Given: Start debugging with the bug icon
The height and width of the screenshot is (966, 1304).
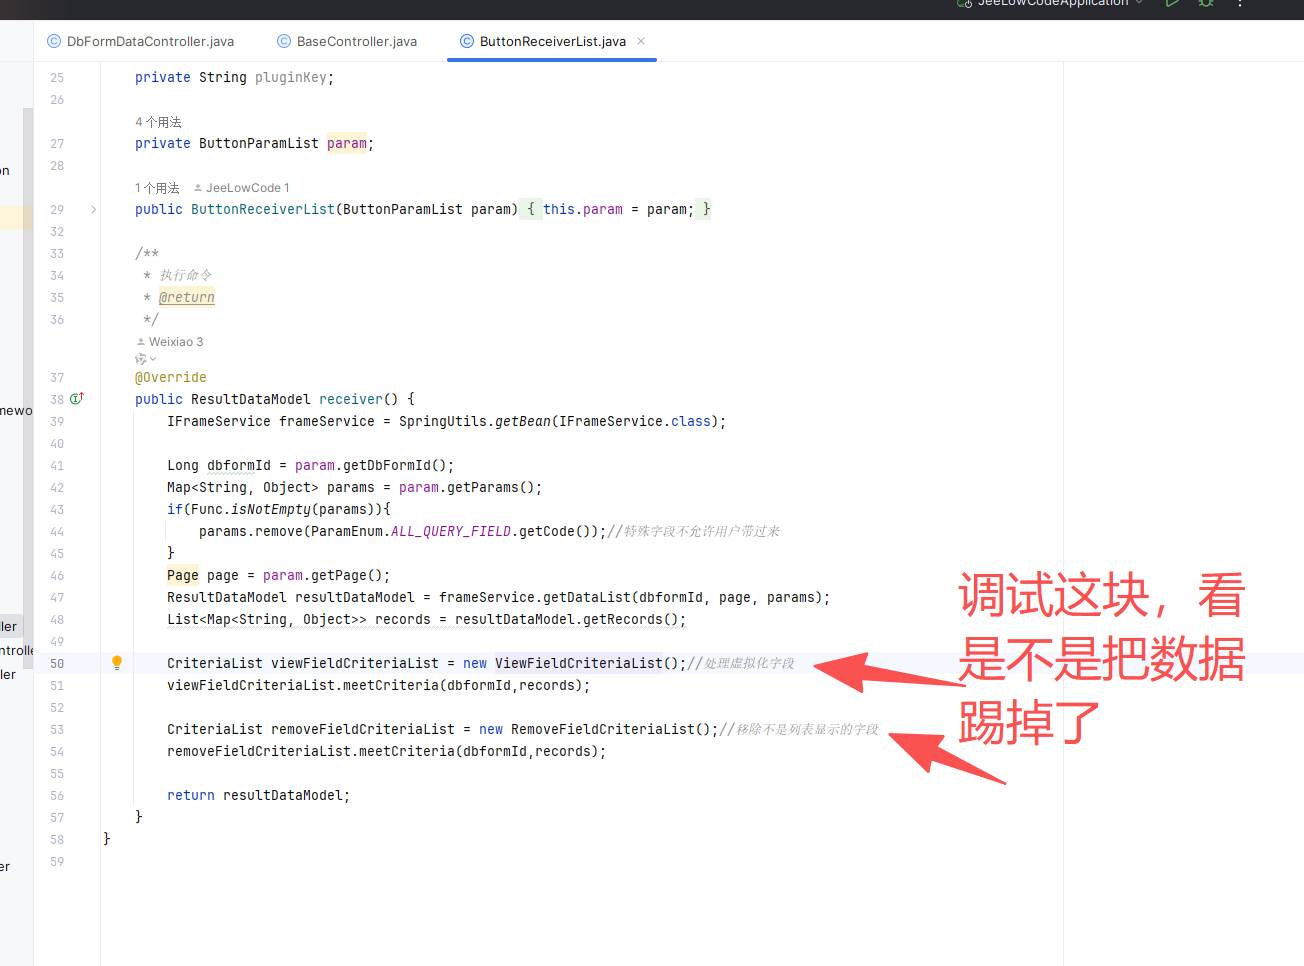Looking at the screenshot, I should coord(1206,4).
